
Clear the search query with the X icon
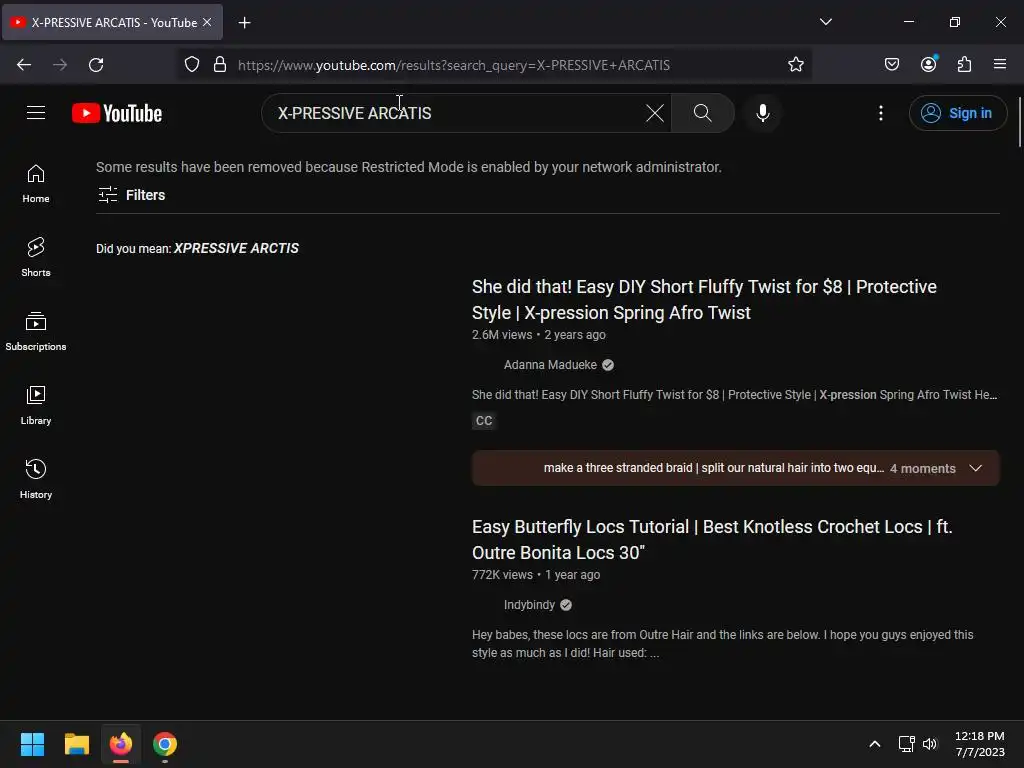pyautogui.click(x=654, y=113)
